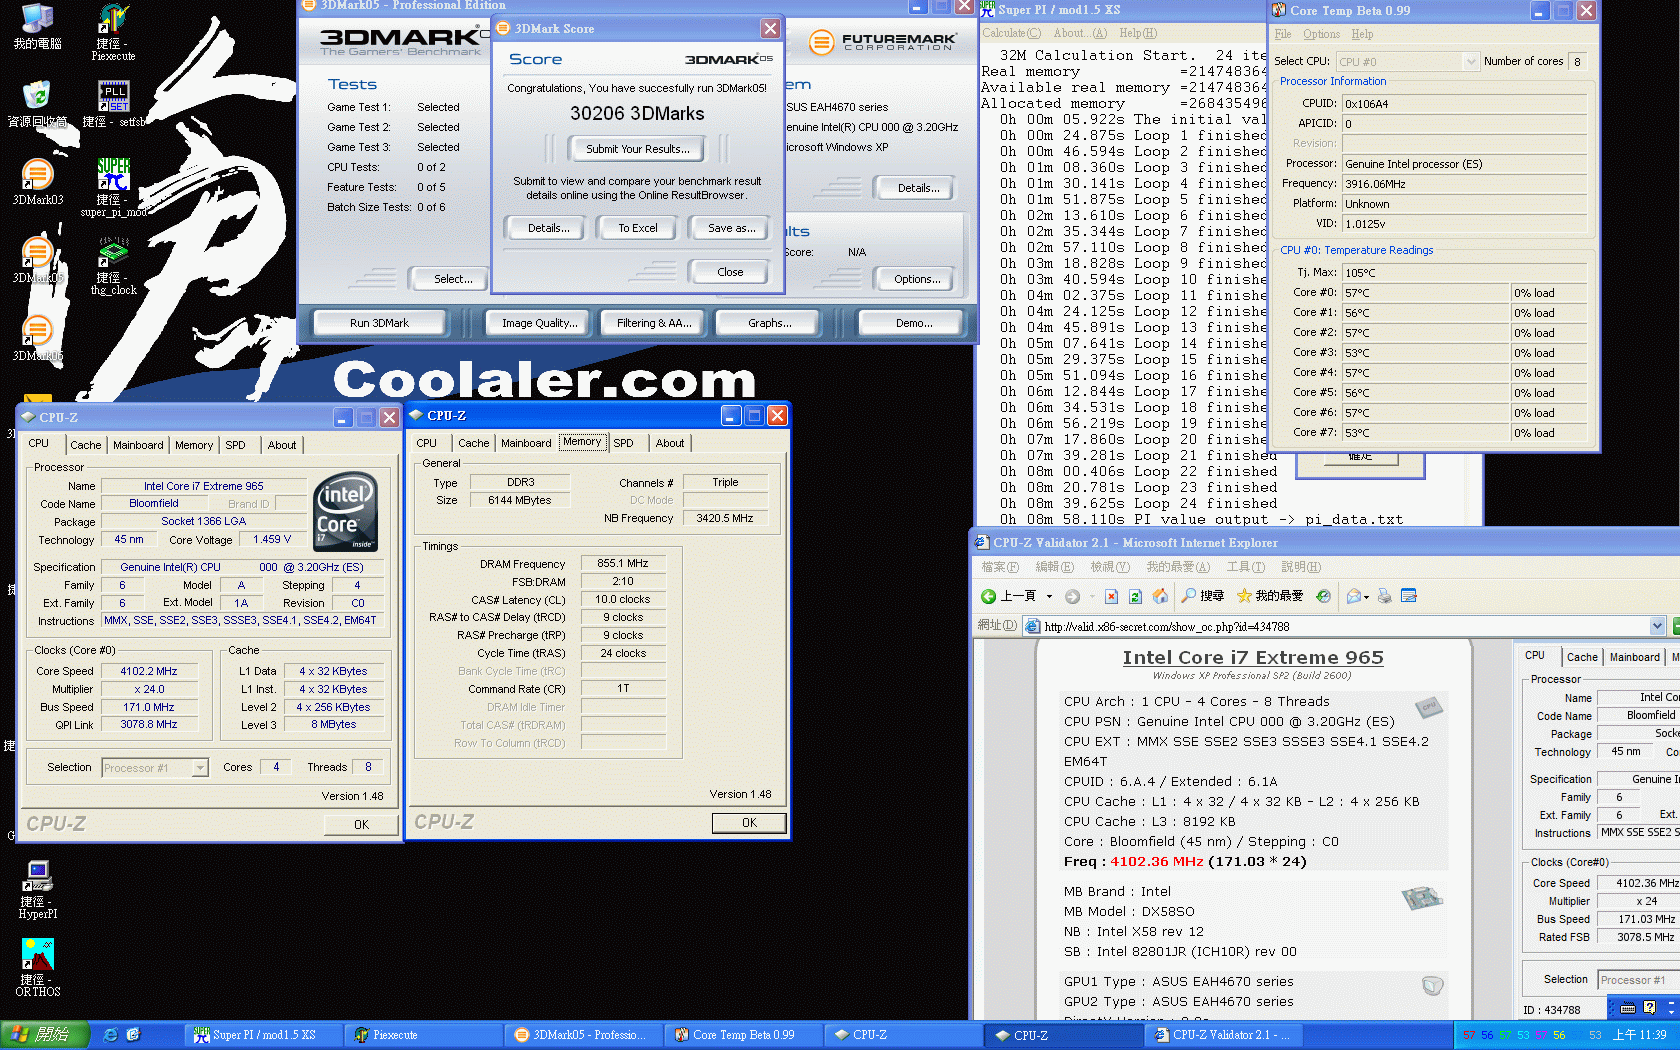Image resolution: width=1680 pixels, height=1050 pixels.
Task: Click Options button in 3DMark05 Results
Action: (x=917, y=279)
